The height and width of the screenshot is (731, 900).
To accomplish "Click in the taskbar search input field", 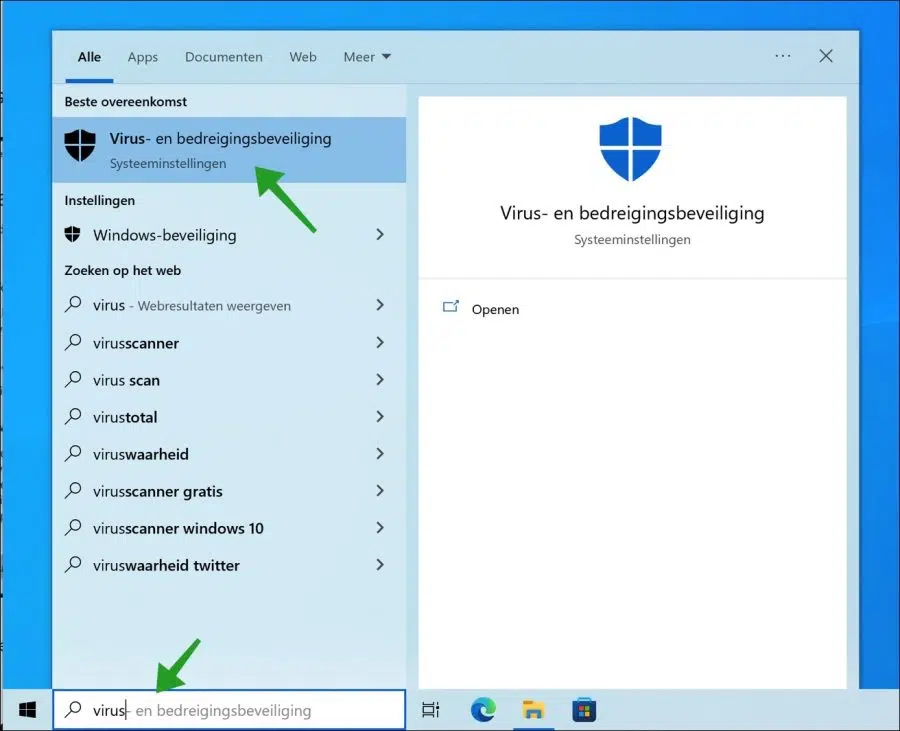I will tap(229, 710).
